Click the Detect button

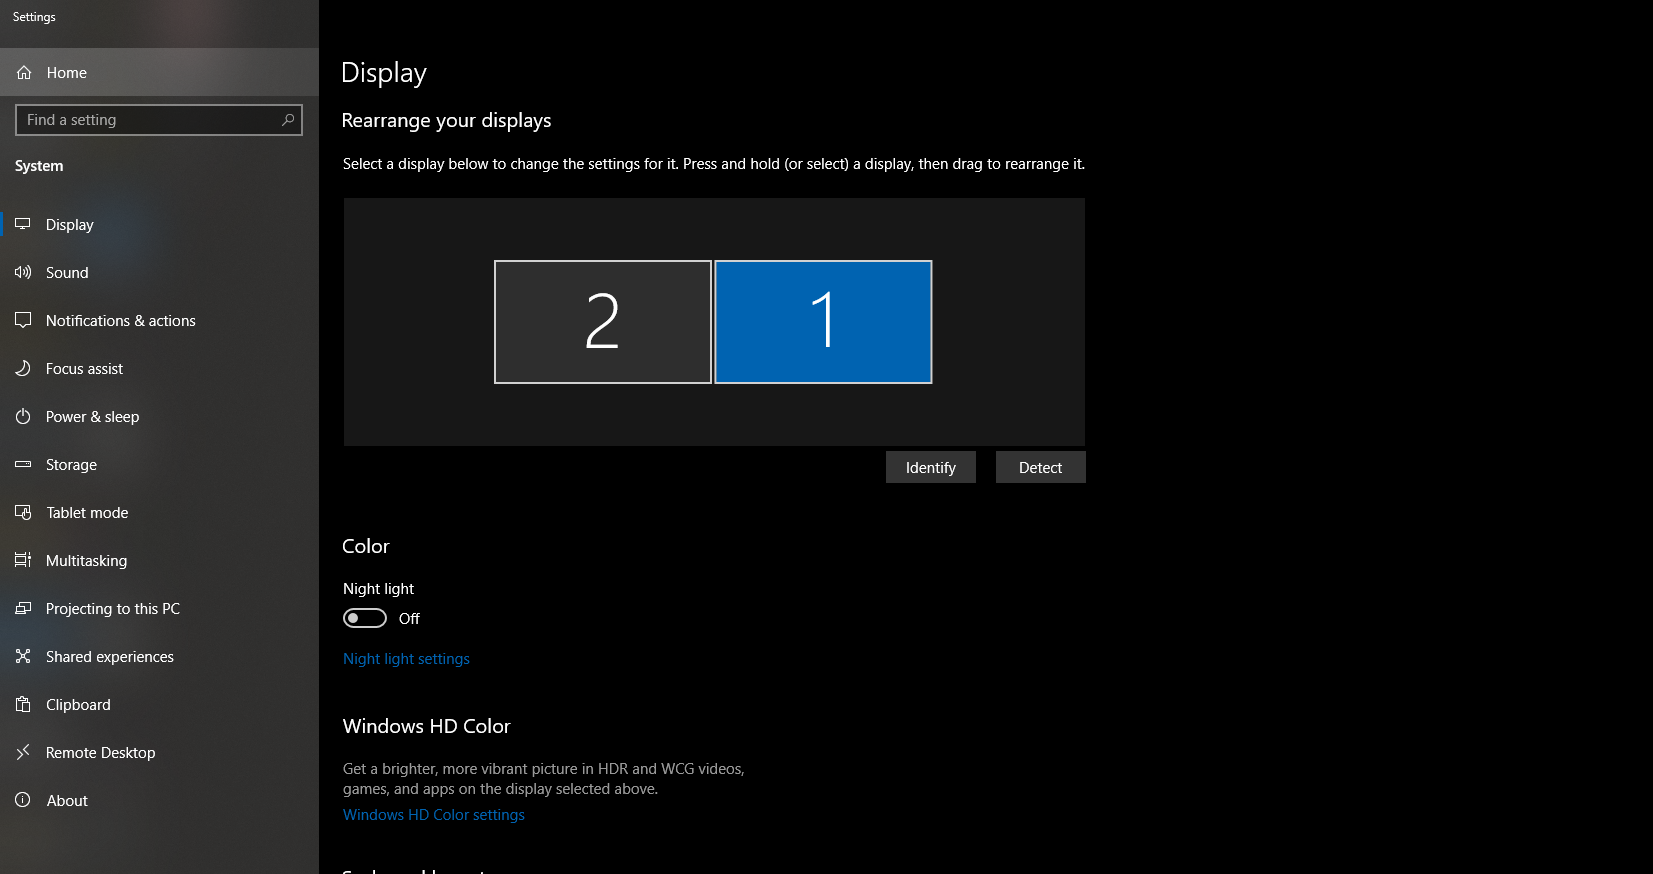(1041, 468)
